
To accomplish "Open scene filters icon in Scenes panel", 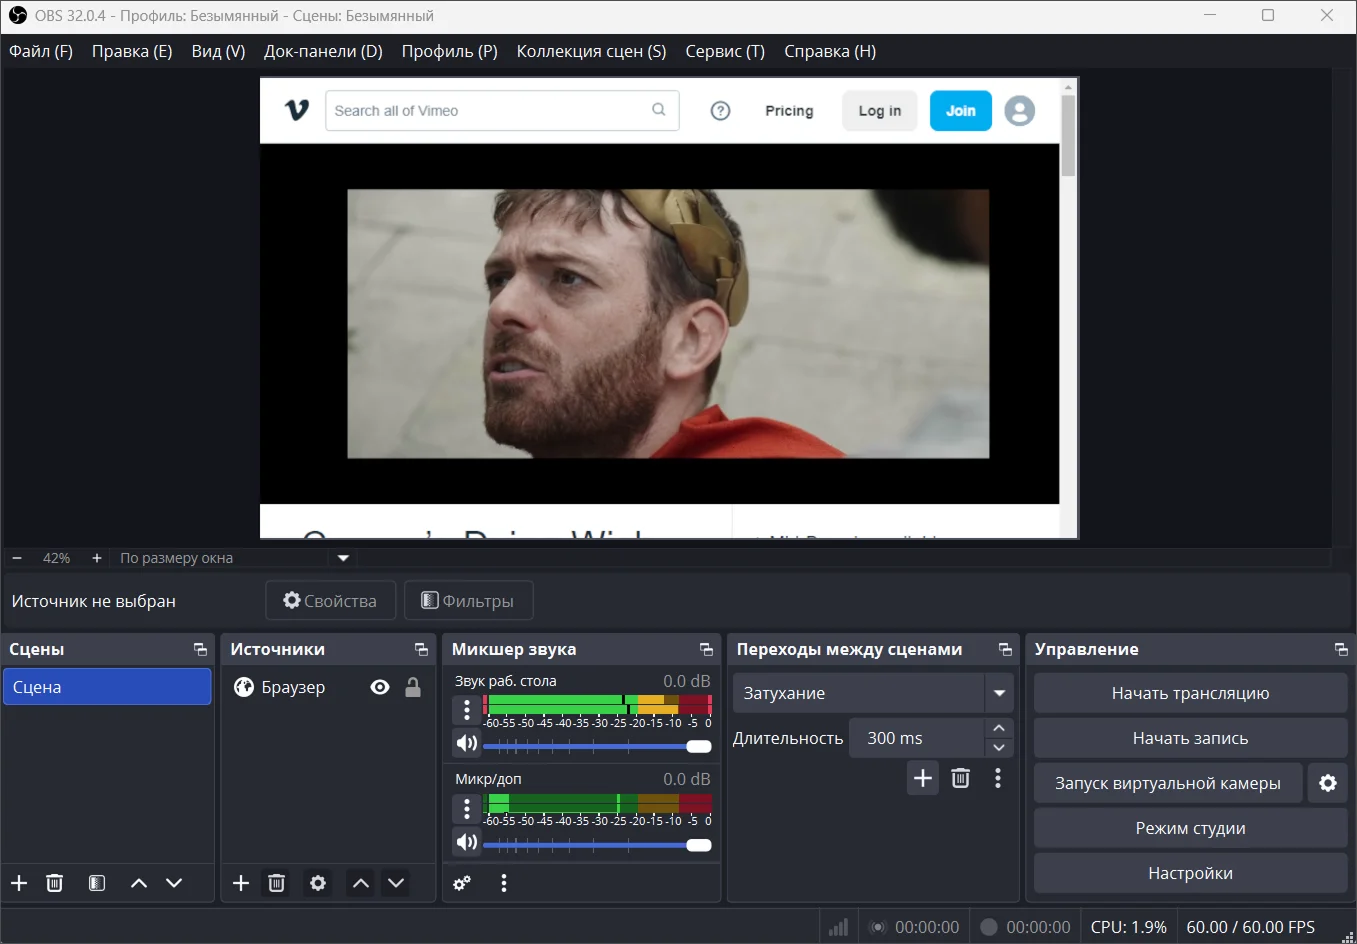I will click(x=97, y=883).
